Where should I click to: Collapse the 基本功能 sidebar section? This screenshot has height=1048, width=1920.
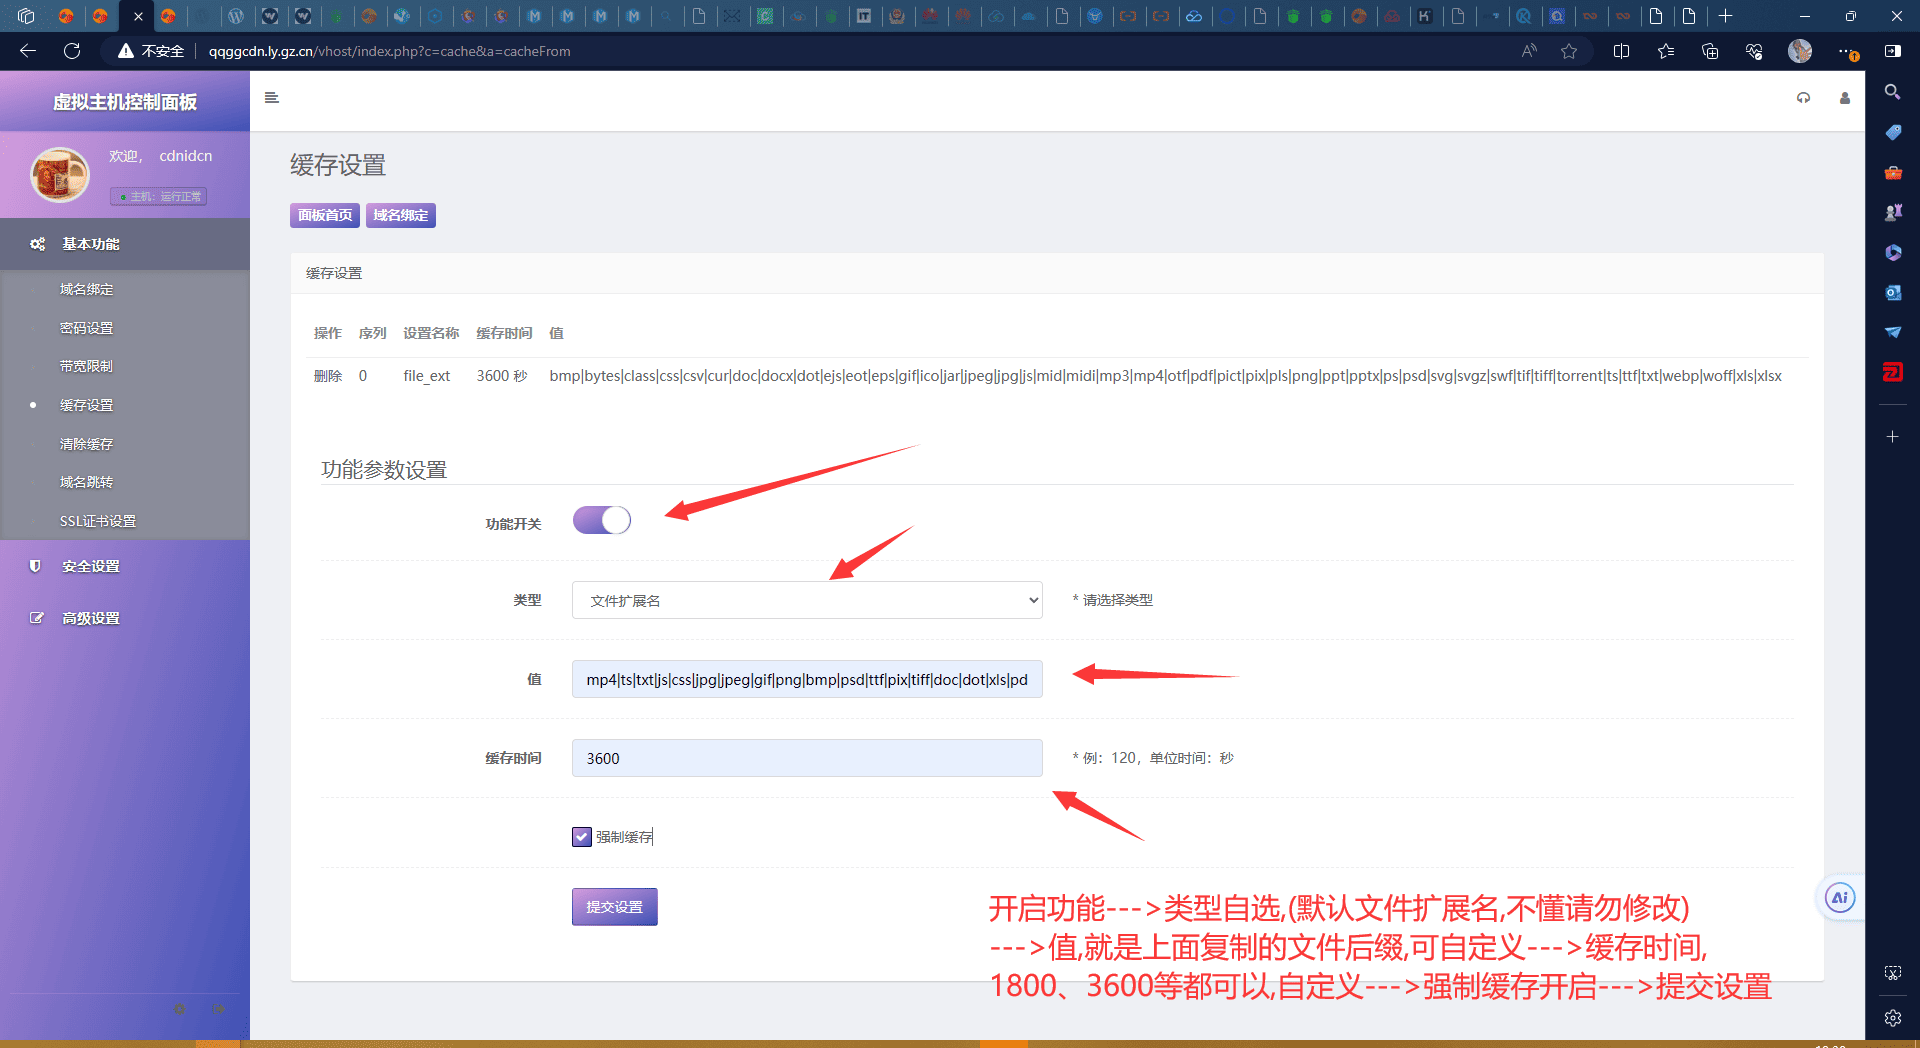pyautogui.click(x=91, y=244)
